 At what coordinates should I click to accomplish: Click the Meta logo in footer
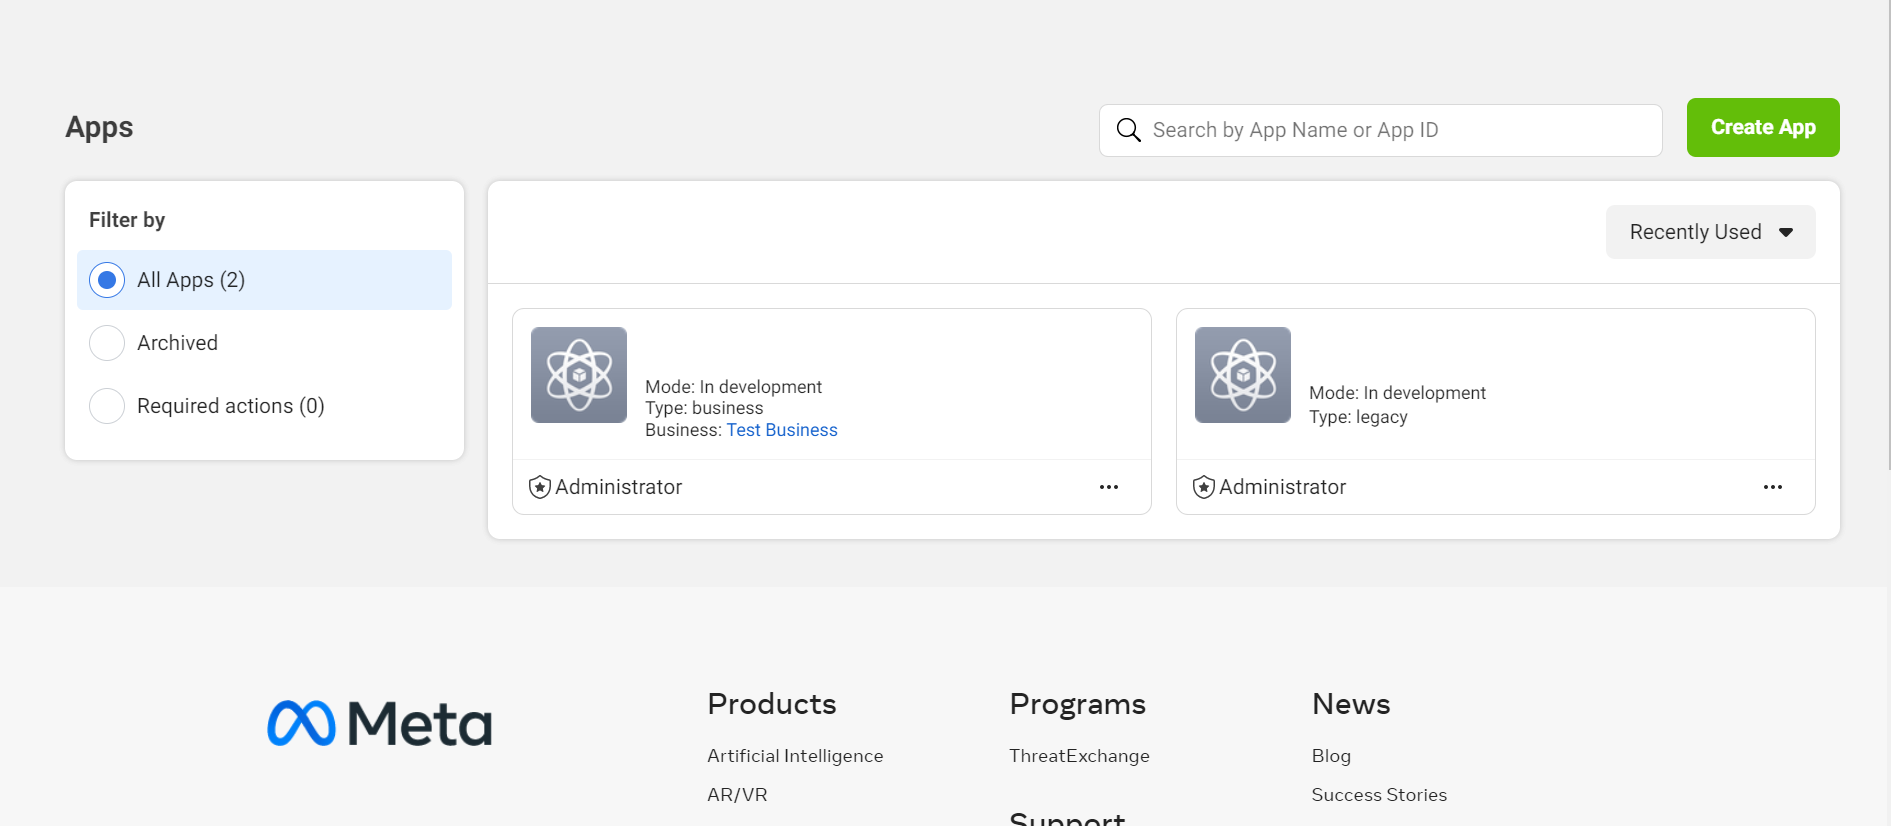[380, 723]
